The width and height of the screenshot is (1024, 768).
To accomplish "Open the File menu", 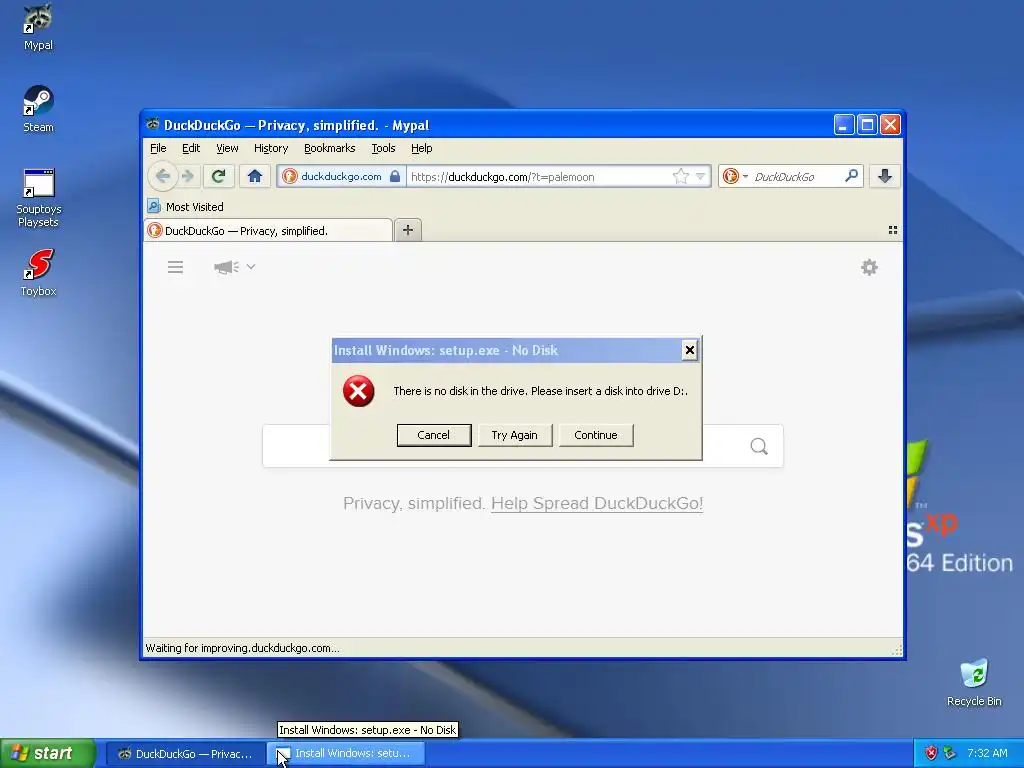I will pyautogui.click(x=158, y=148).
